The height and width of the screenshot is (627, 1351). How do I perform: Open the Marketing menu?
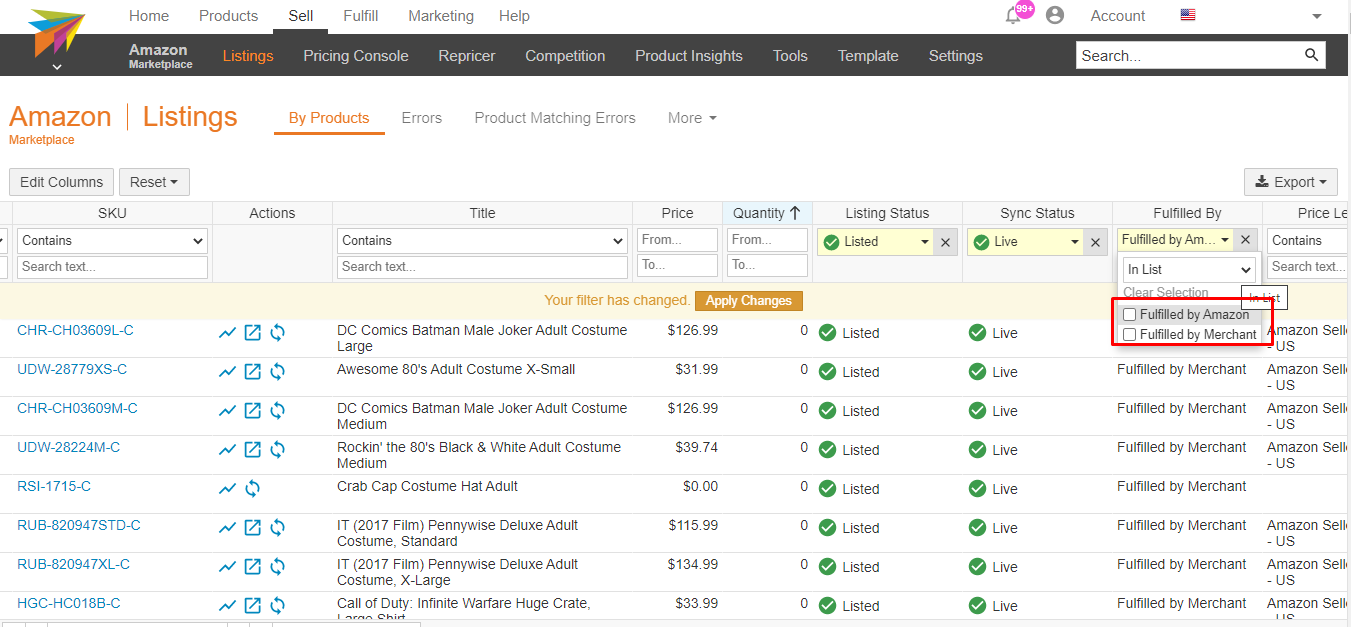pos(441,16)
